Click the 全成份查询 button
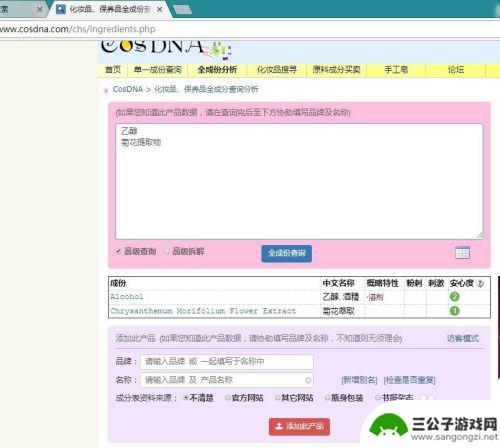The image size is (500, 448). point(287,253)
